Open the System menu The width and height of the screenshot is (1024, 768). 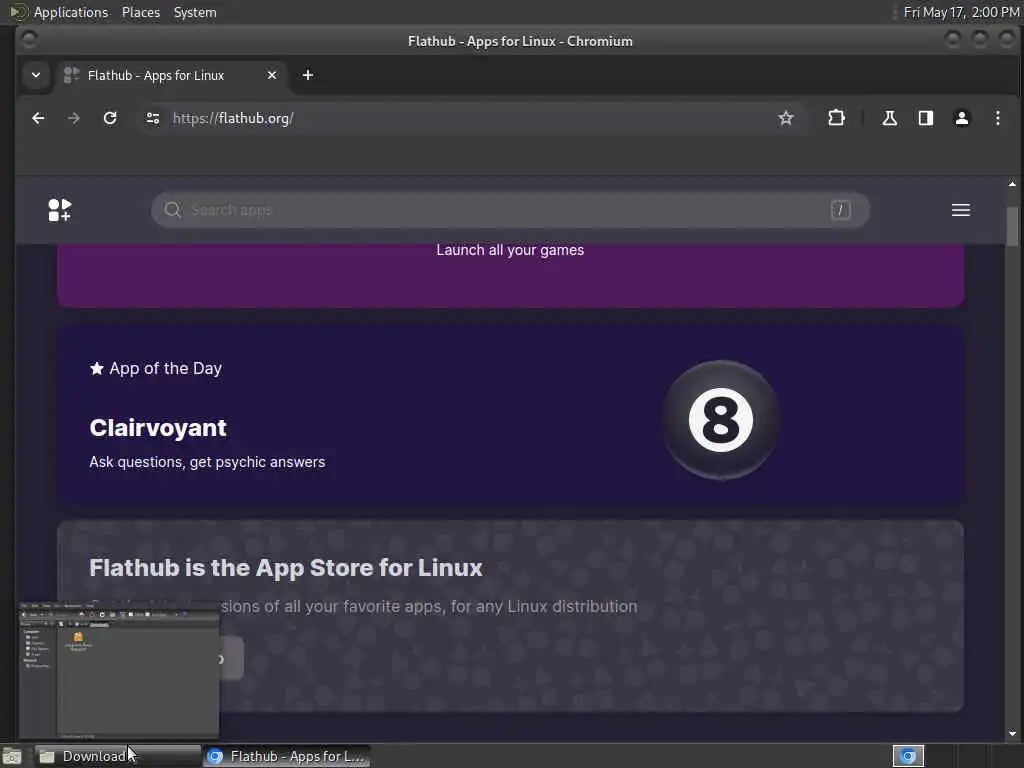195,12
